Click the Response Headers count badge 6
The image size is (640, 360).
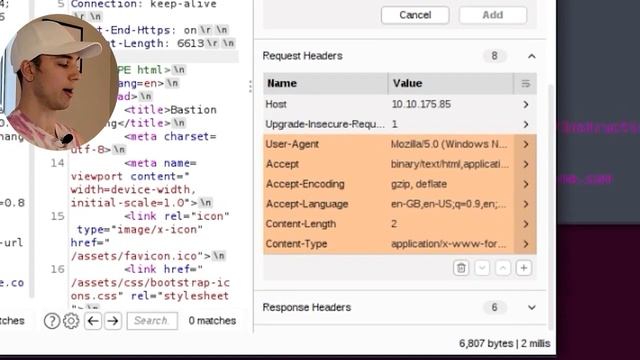[494, 307]
